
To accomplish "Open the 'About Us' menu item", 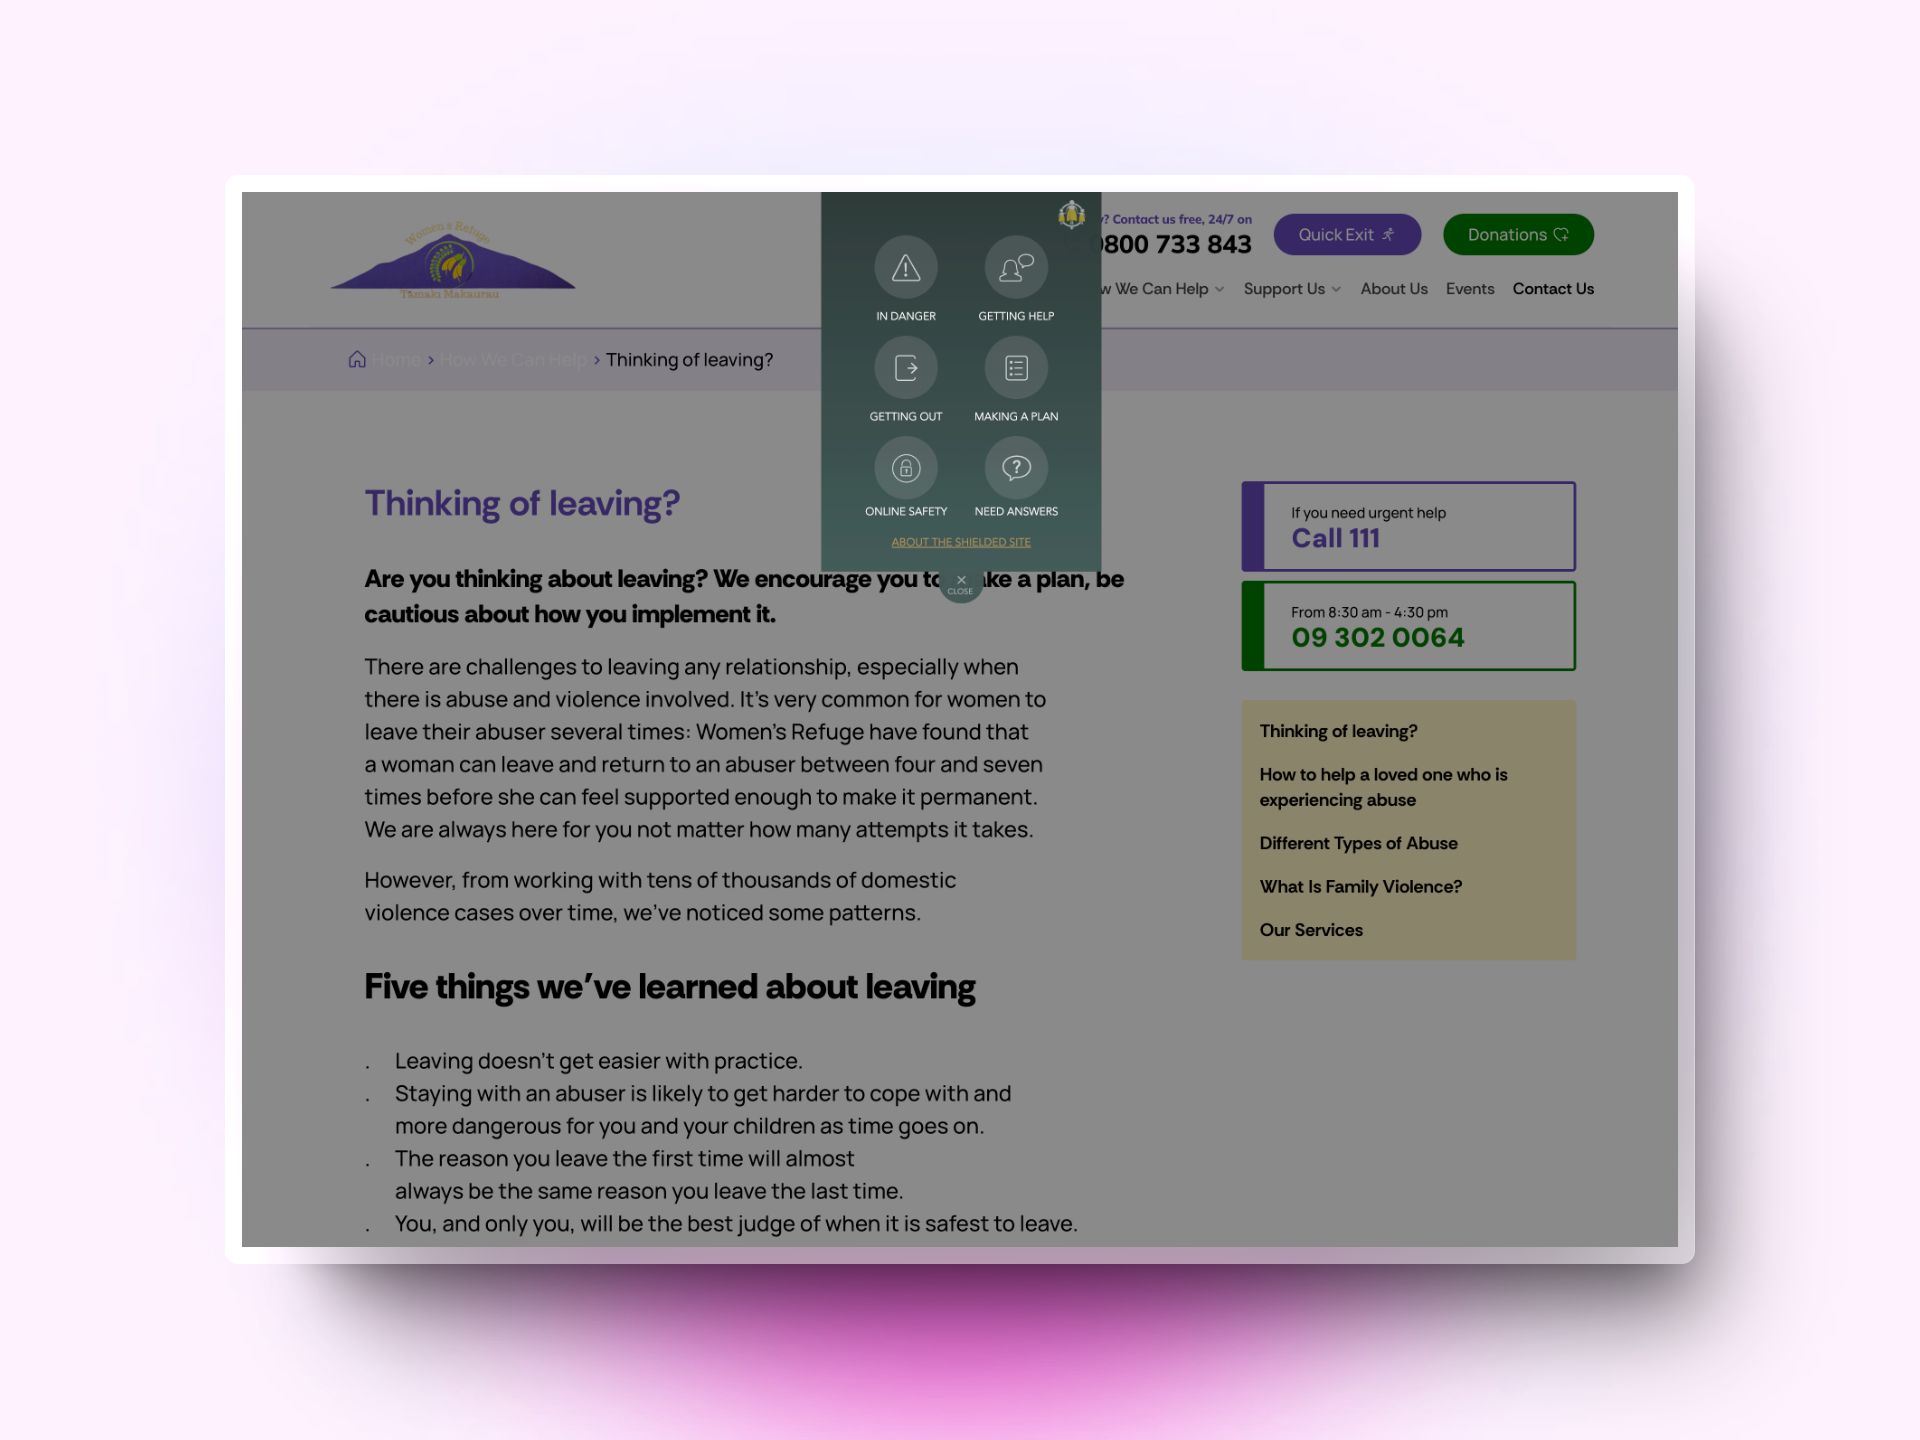I will pyautogui.click(x=1394, y=287).
